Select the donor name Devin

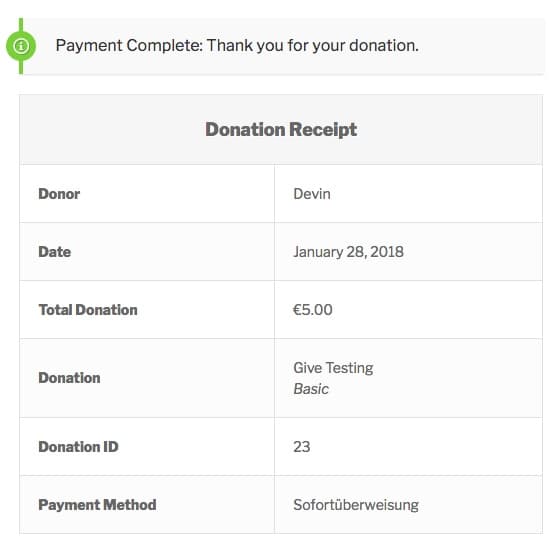[312, 194]
